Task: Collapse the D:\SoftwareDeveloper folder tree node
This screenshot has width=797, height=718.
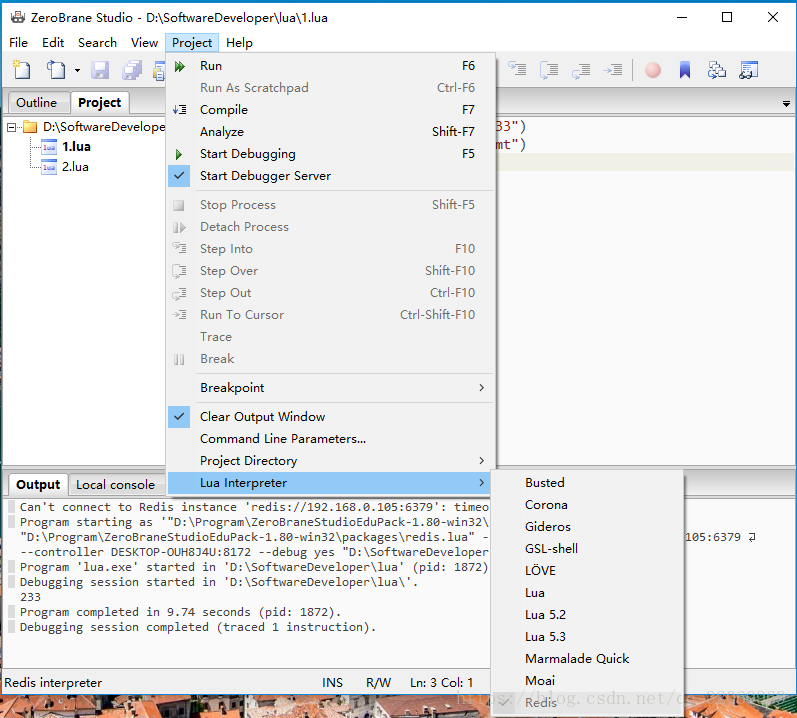Action: 12,127
